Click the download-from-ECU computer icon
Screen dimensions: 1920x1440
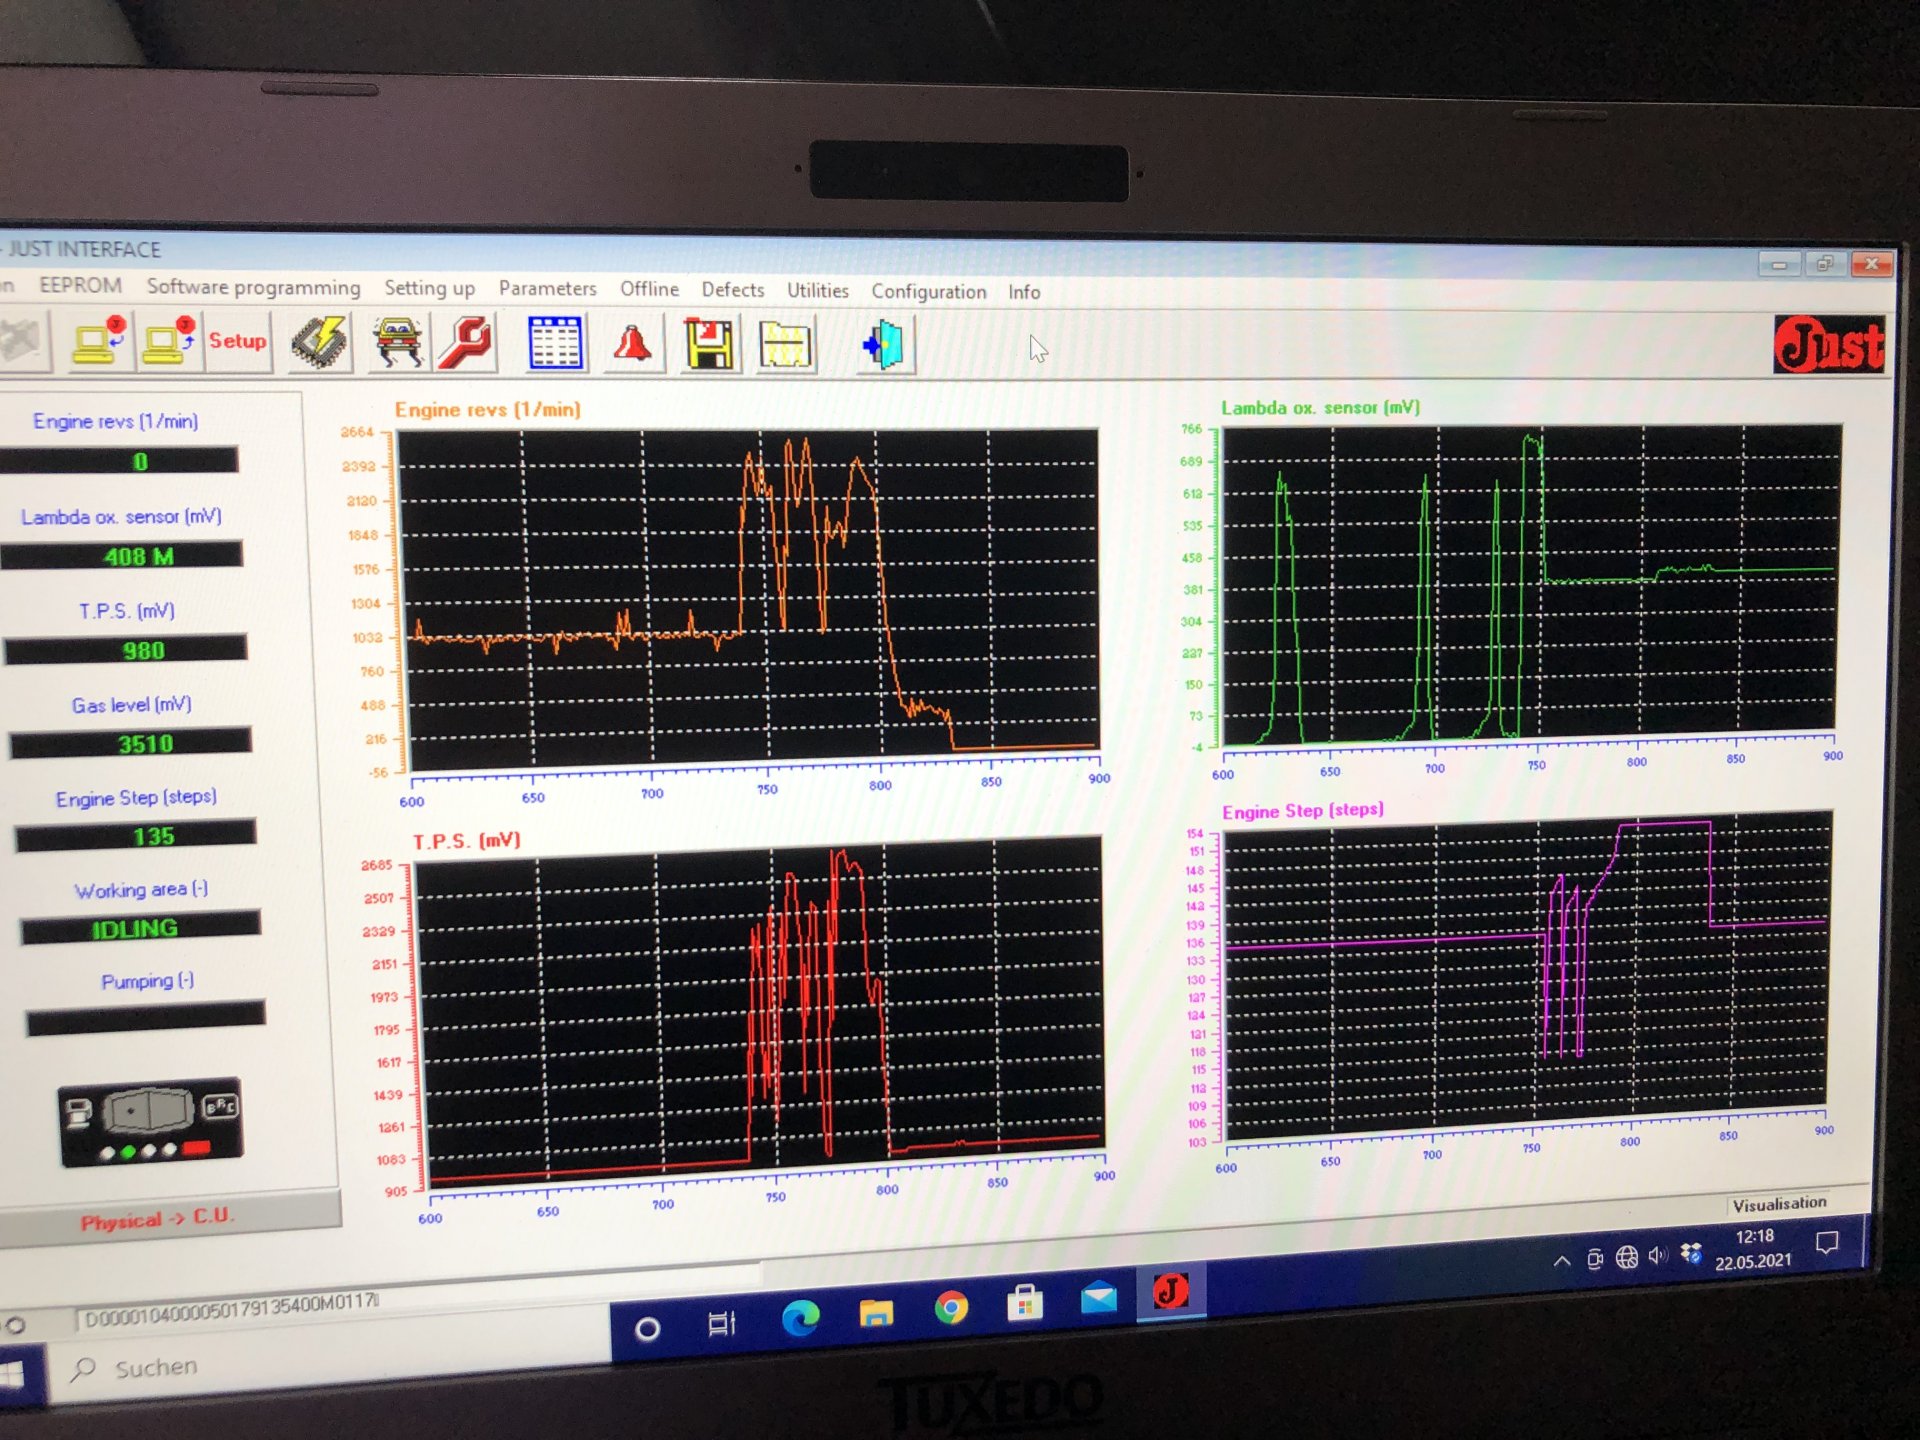click(98, 343)
